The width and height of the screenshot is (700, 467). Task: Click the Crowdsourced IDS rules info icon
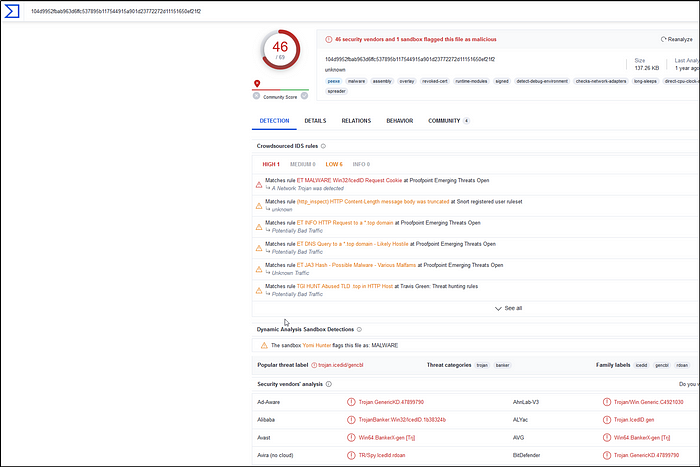(323, 146)
